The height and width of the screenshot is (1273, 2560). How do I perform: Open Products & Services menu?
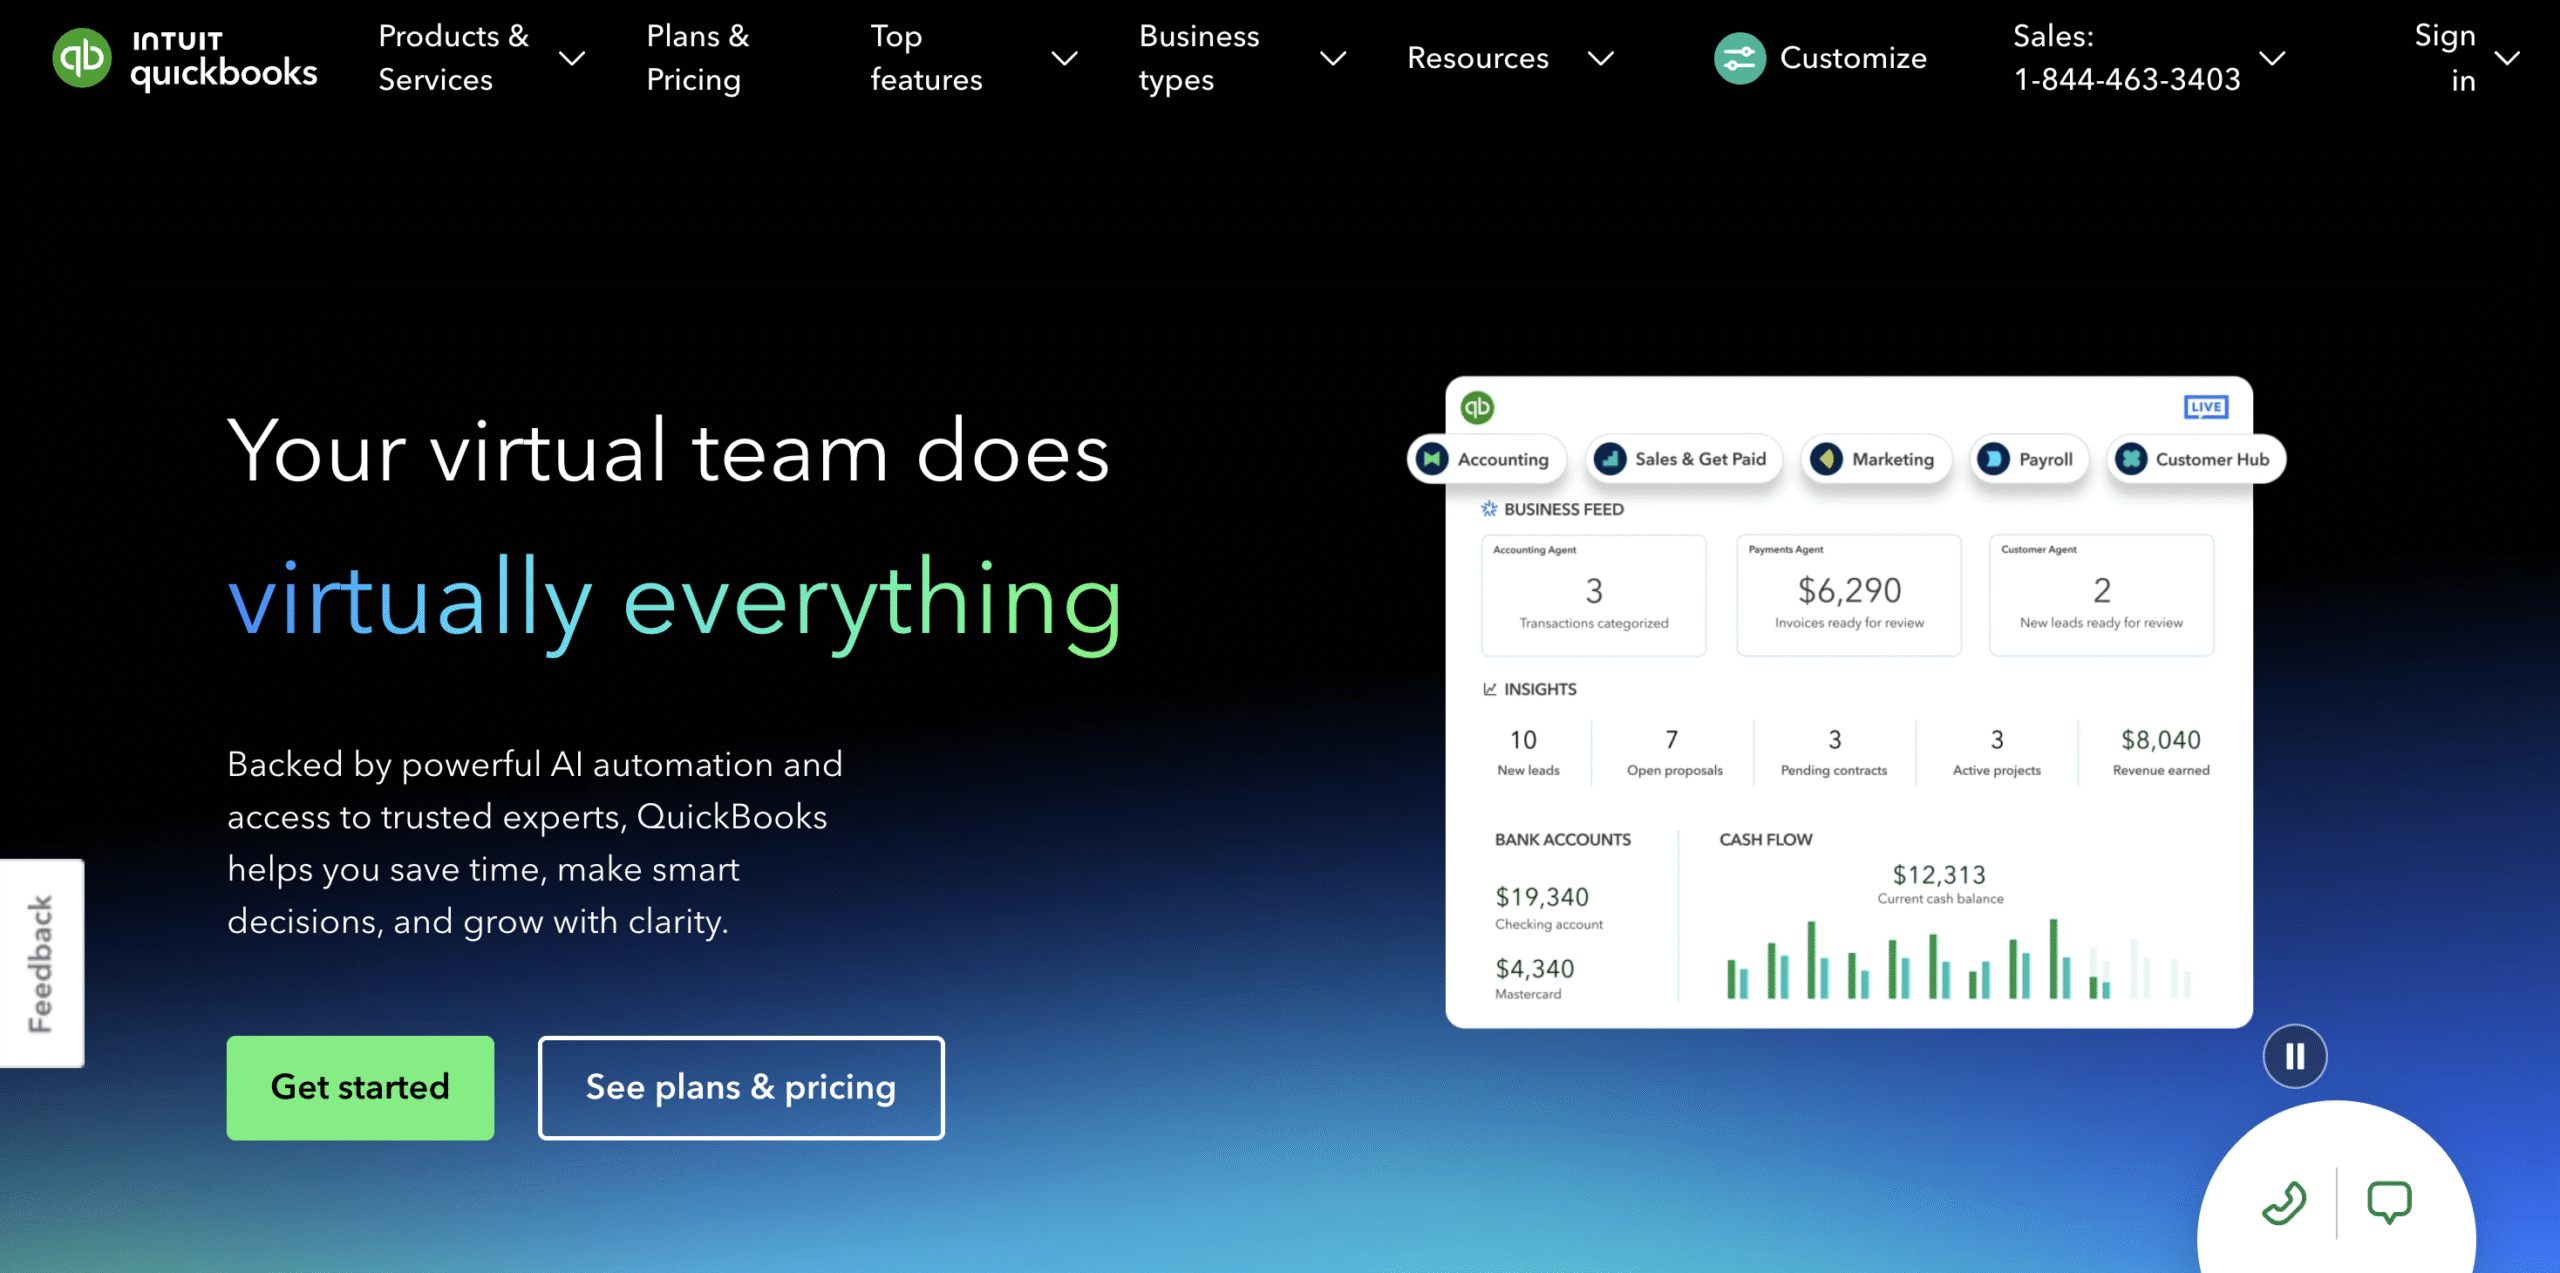[x=453, y=58]
